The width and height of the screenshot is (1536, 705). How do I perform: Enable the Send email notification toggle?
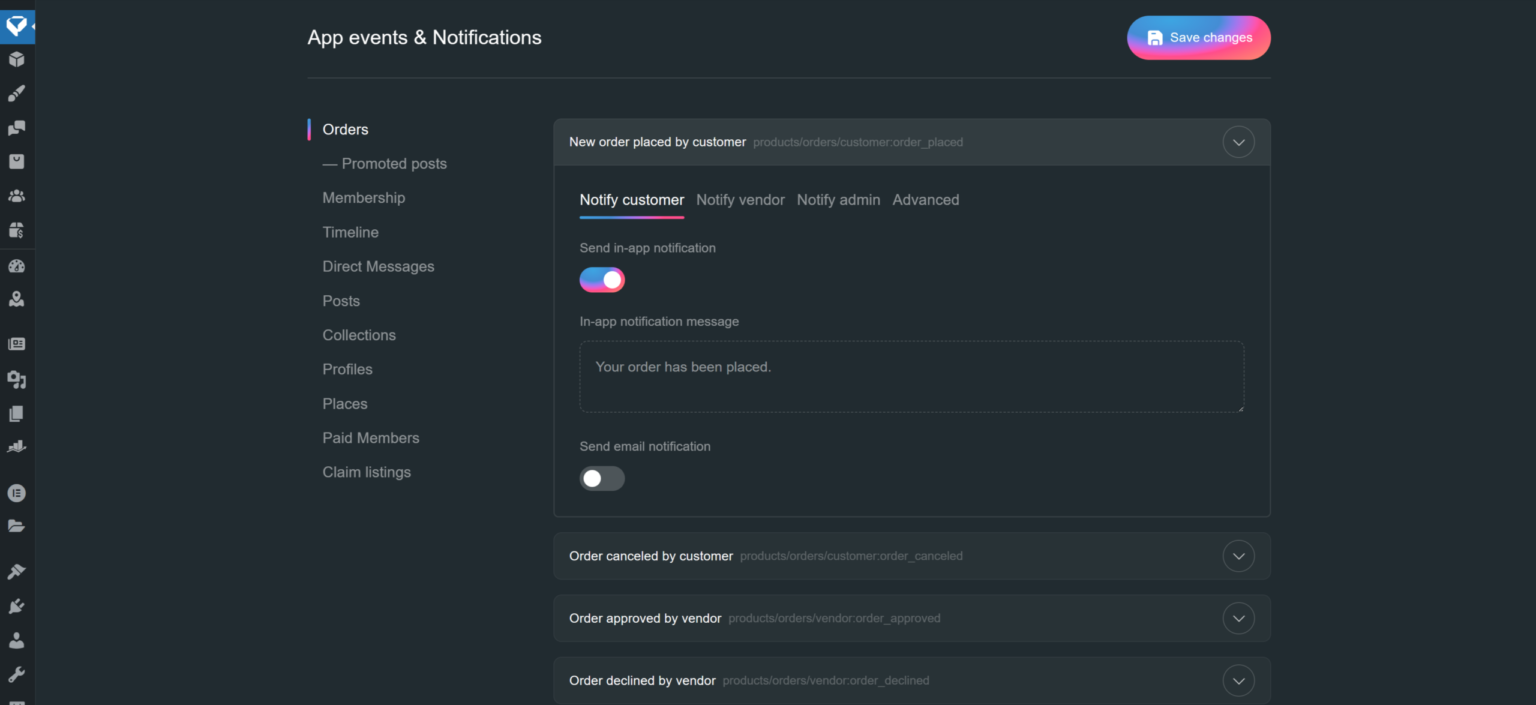[602, 479]
